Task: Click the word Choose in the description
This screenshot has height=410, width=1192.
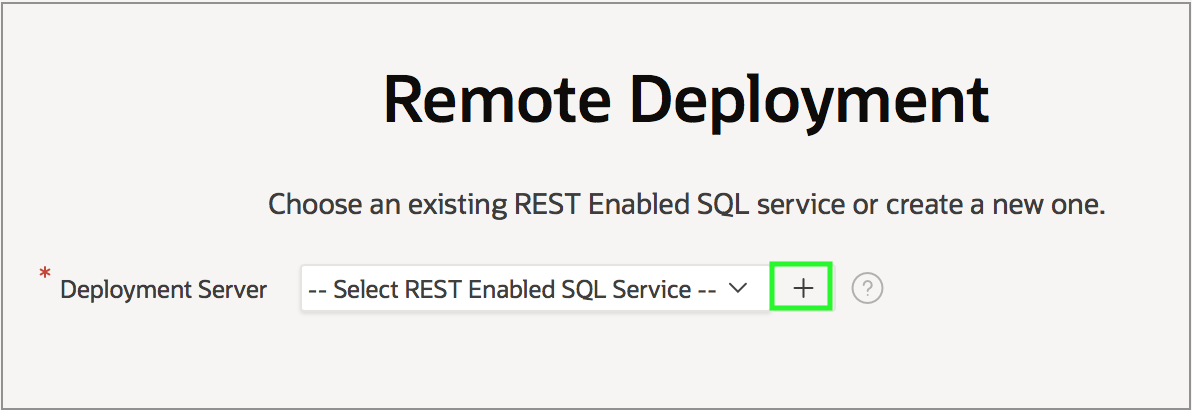Action: [311, 205]
